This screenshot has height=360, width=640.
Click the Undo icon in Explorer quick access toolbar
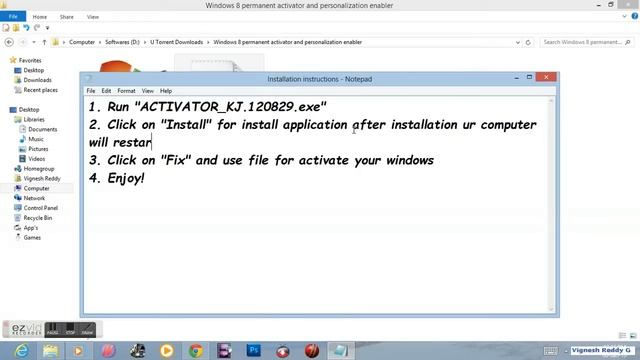click(x=26, y=28)
